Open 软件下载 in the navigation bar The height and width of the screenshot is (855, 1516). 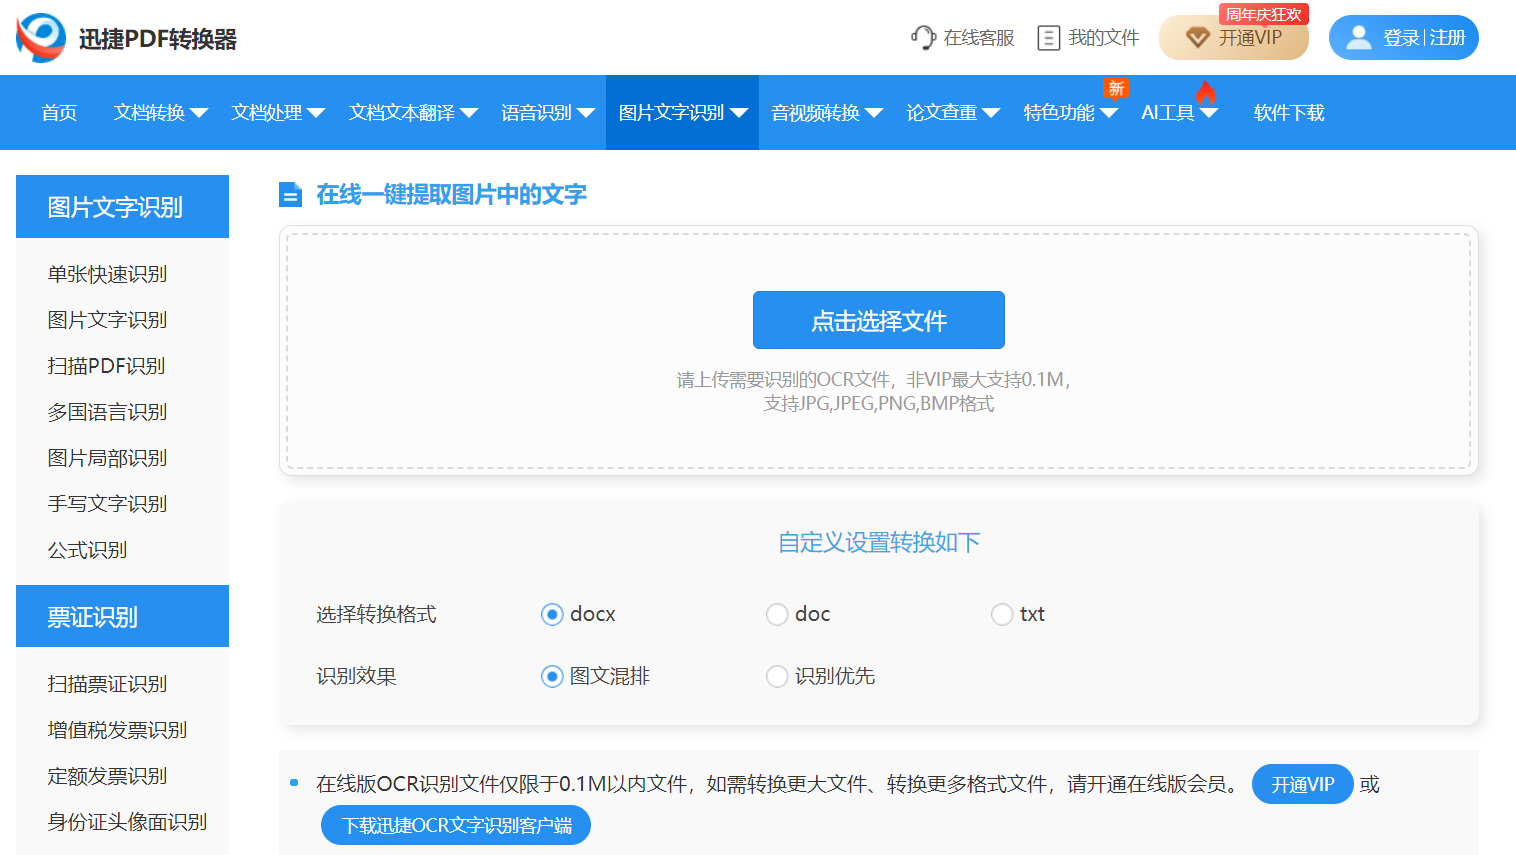tap(1288, 113)
